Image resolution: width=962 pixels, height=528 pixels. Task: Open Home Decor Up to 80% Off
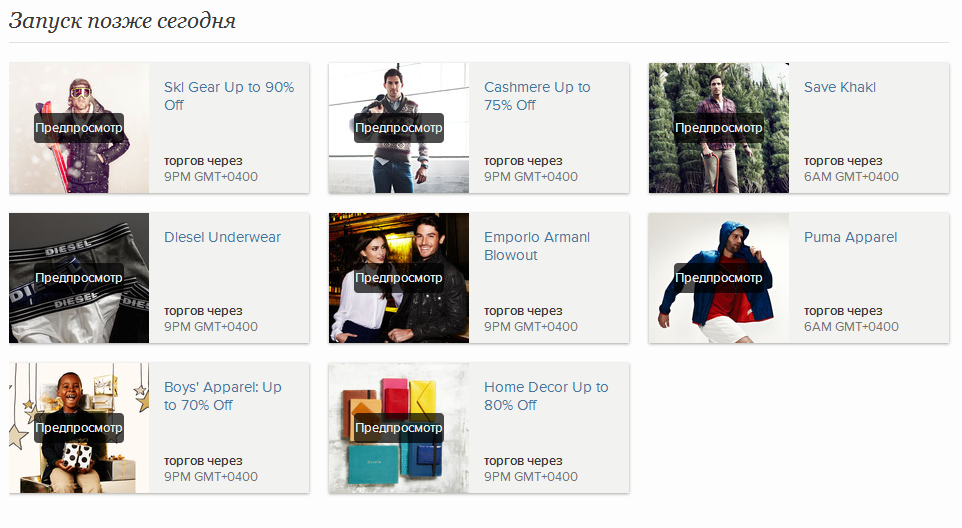point(546,396)
